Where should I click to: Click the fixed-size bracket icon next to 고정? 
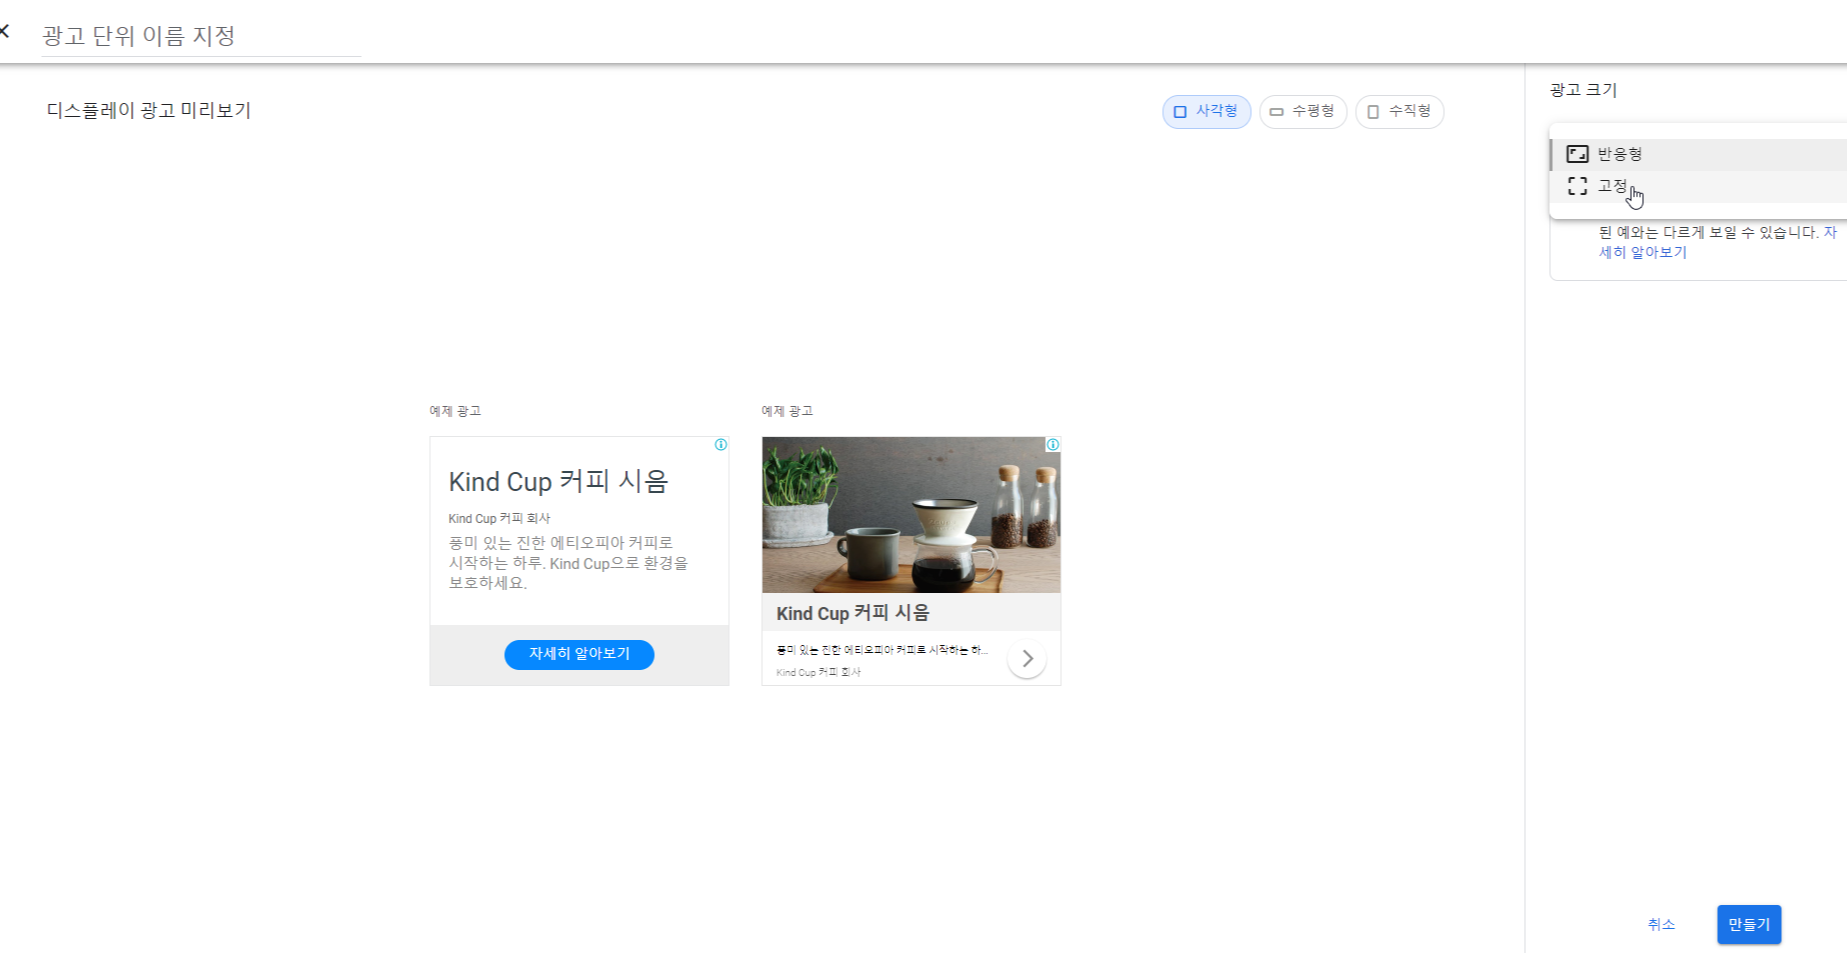(1577, 186)
